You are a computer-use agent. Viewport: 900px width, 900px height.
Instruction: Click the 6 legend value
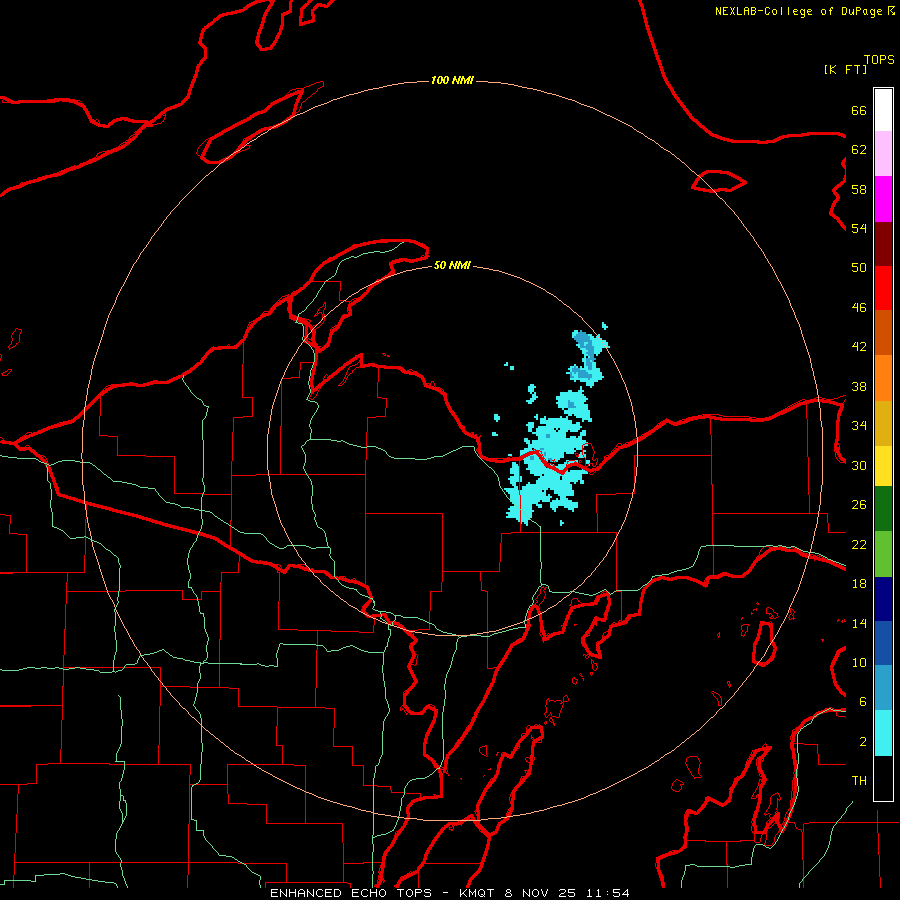pyautogui.click(x=863, y=702)
